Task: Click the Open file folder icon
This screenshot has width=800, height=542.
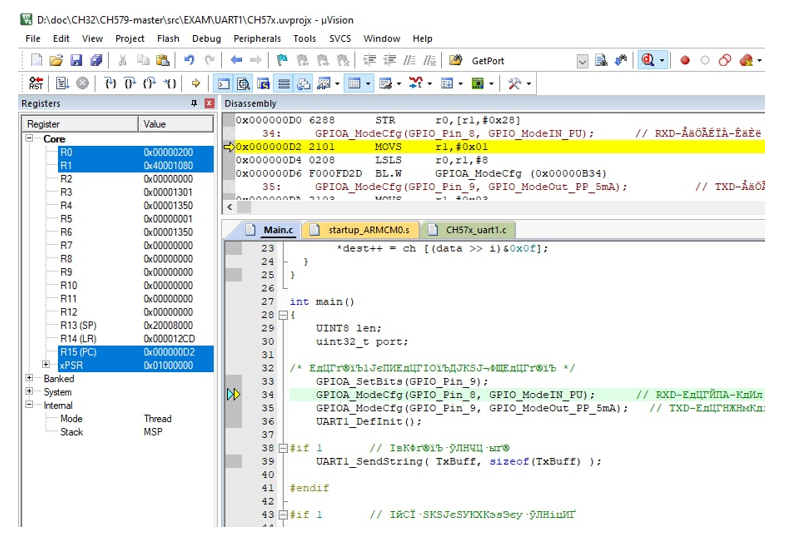Action: (x=56, y=61)
